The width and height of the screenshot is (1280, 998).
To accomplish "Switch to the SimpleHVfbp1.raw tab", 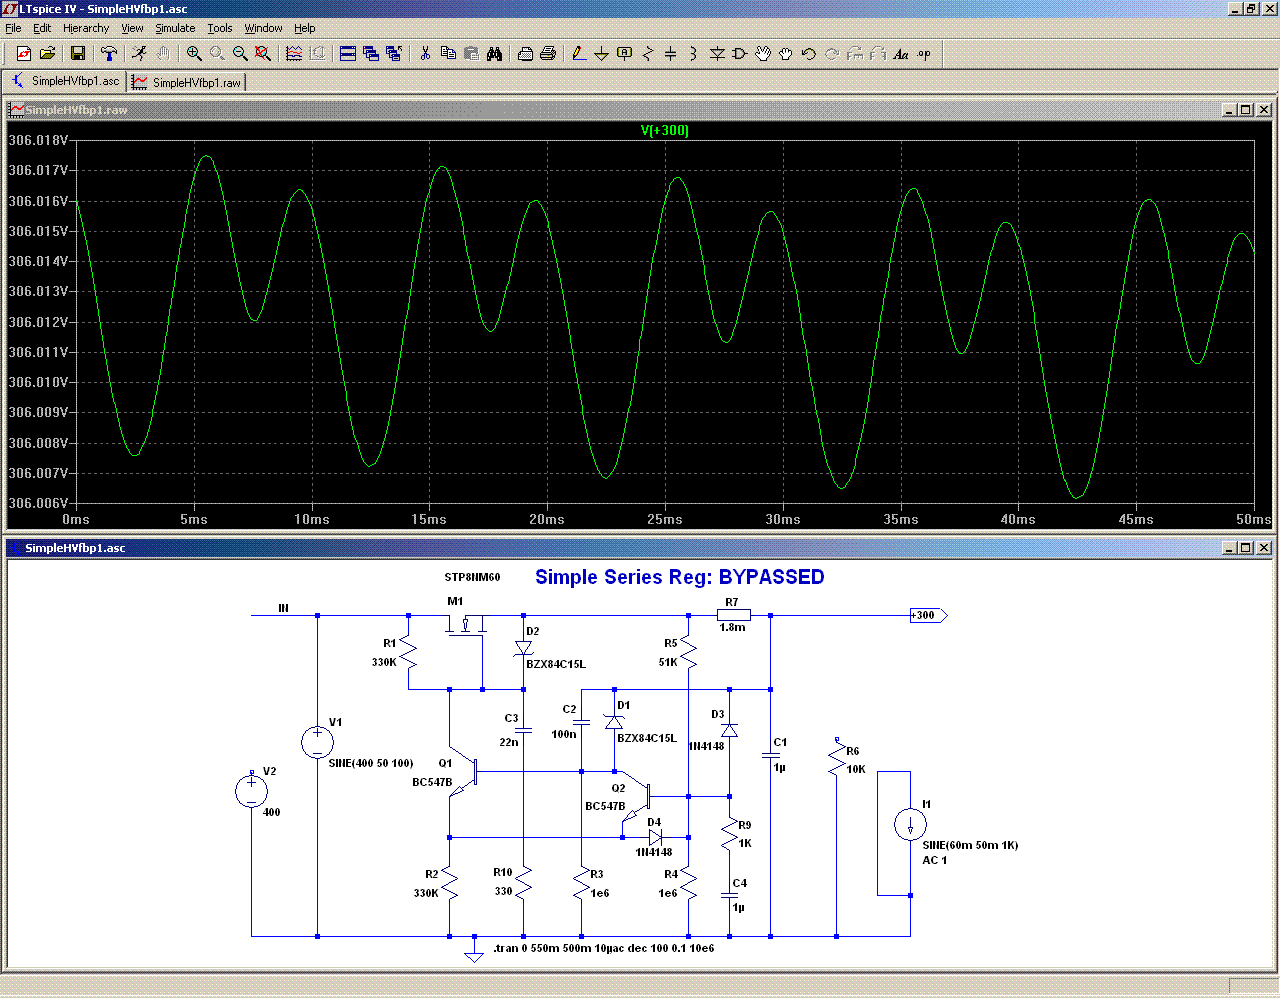I will point(187,82).
